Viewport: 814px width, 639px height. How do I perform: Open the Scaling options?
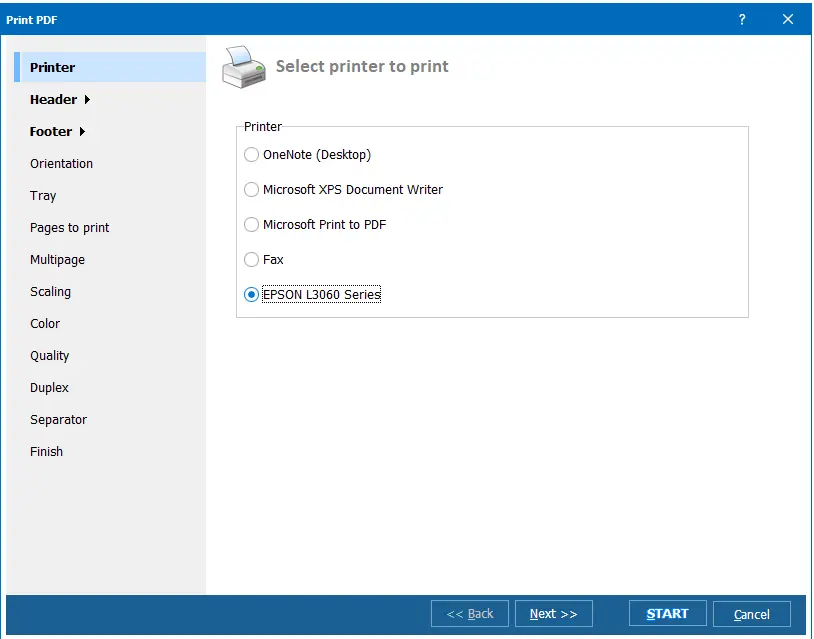coord(50,291)
